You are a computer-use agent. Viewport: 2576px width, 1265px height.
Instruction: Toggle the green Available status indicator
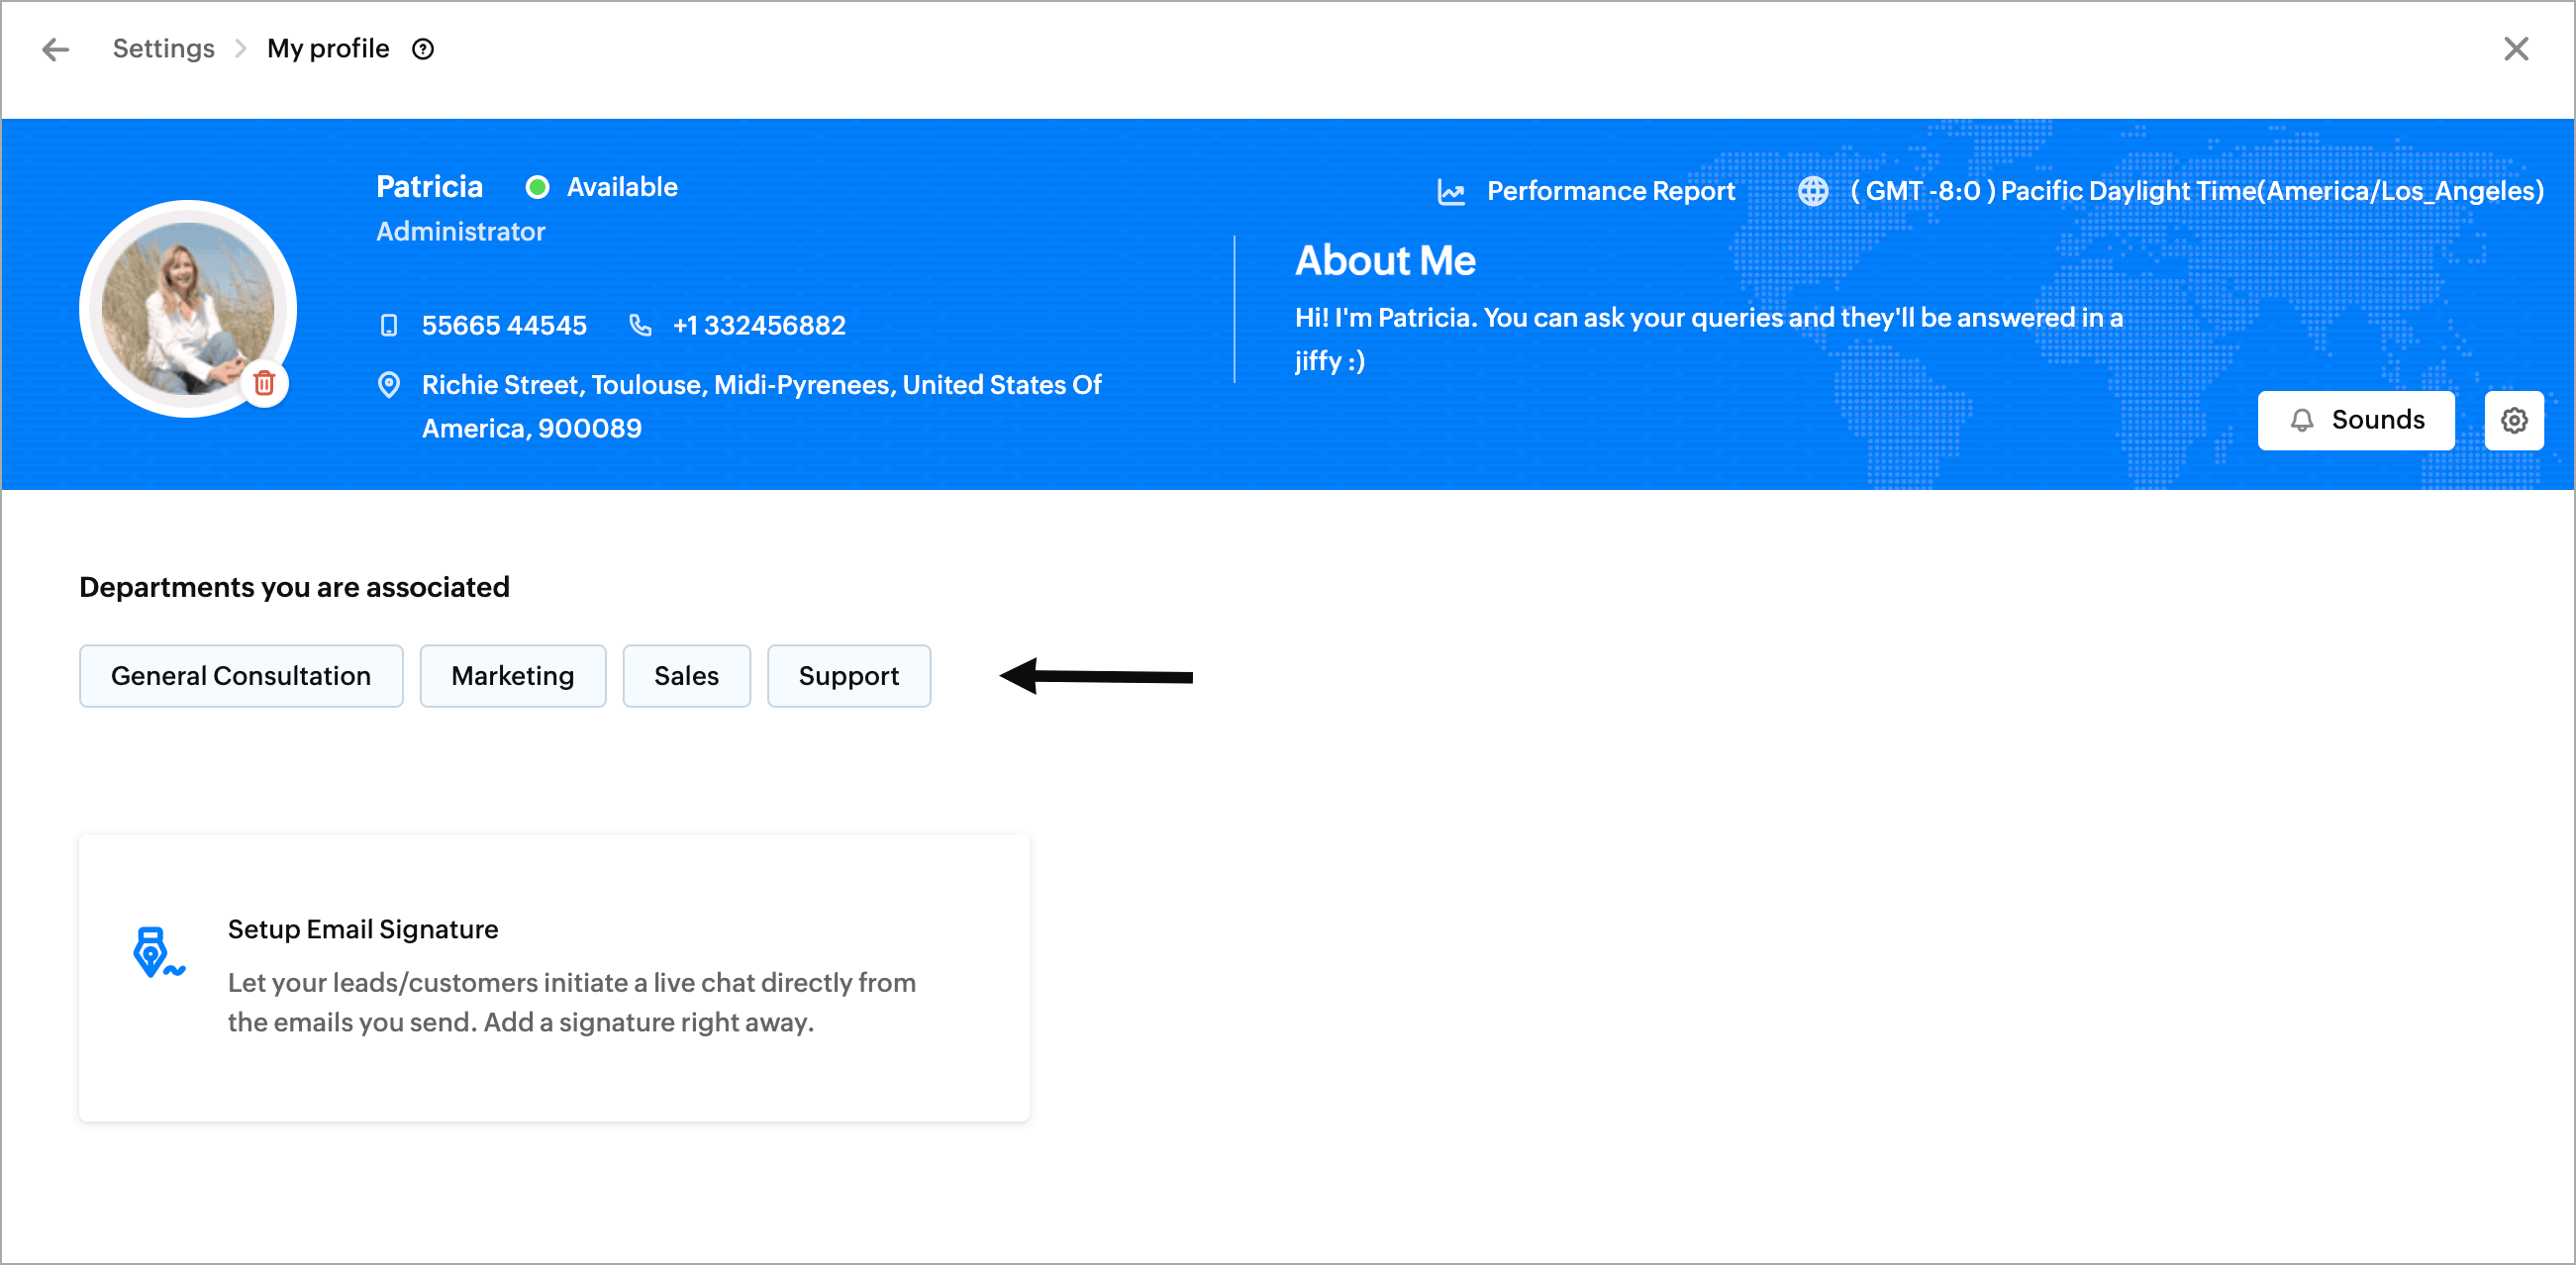[538, 187]
